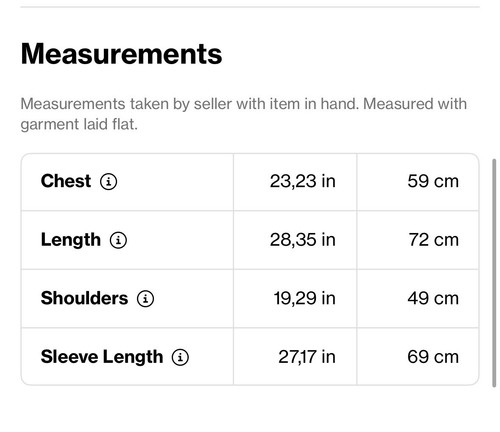Click the info icon beside Length
The height and width of the screenshot is (432, 500).
point(118,240)
